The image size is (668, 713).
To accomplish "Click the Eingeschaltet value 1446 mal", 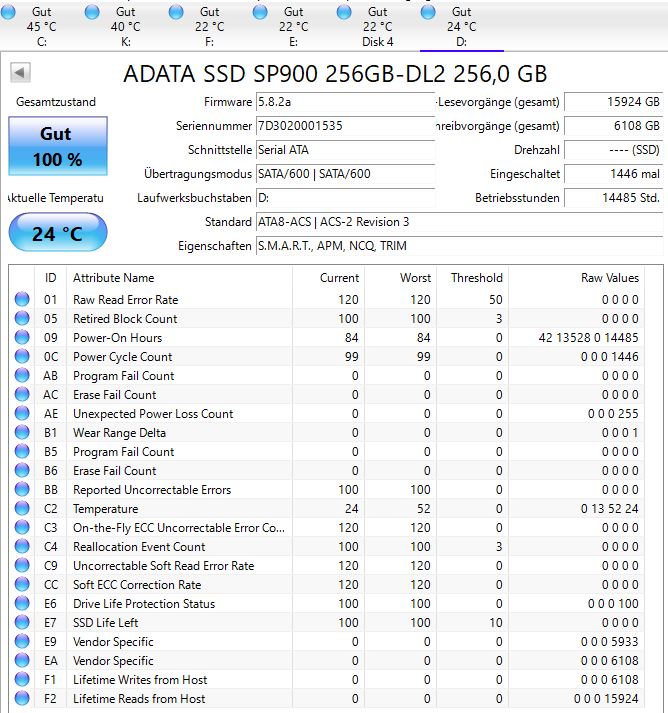I will [x=613, y=174].
